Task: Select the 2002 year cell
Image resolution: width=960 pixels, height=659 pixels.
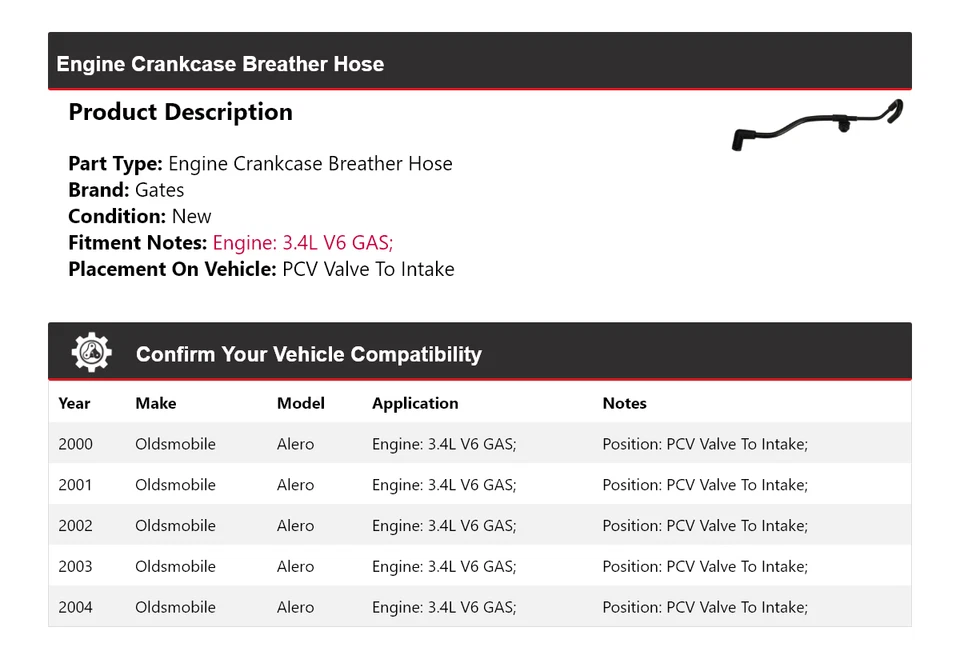Action: coord(75,526)
